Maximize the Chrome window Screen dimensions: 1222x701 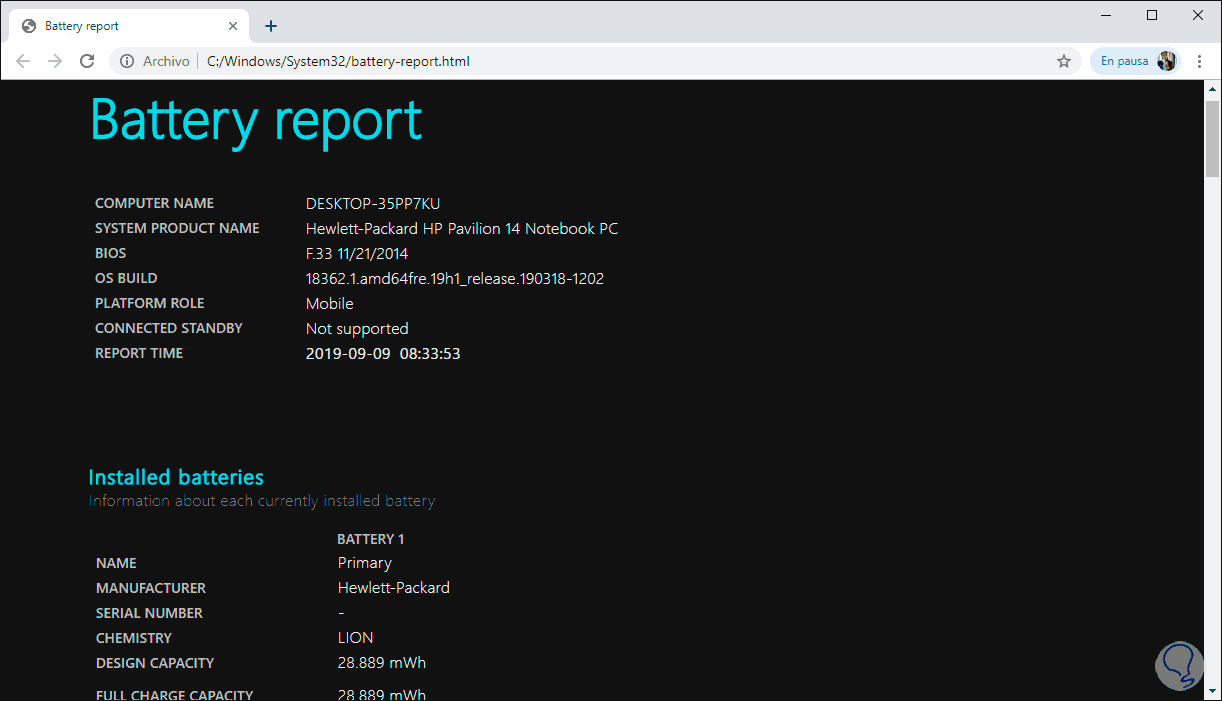click(1152, 15)
